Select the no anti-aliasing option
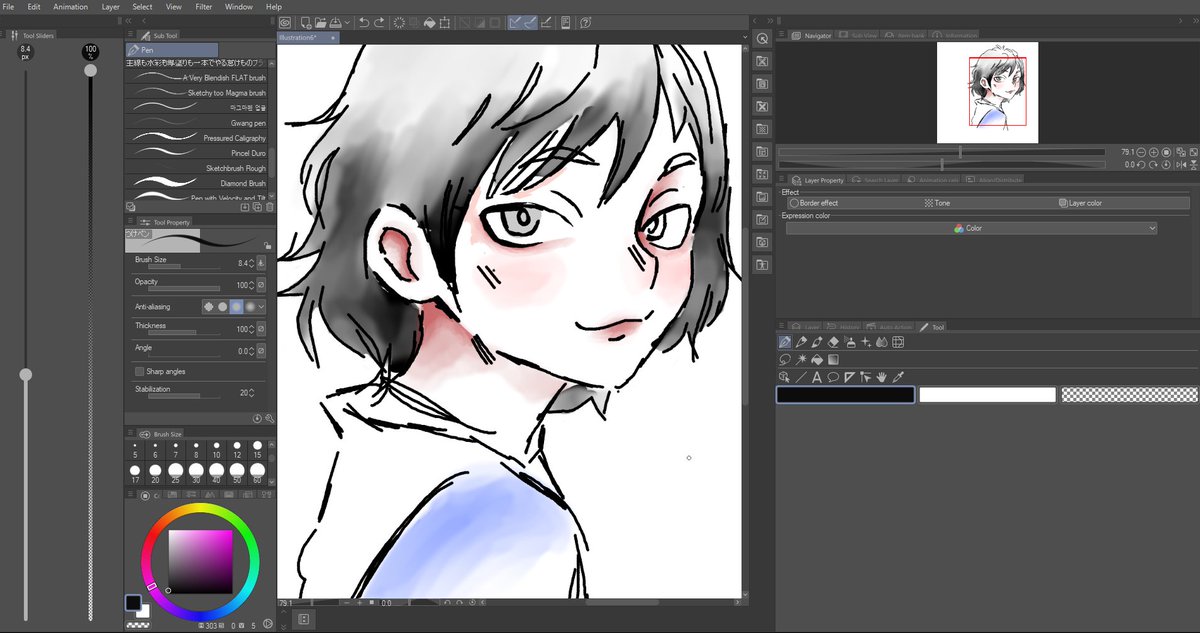The width and height of the screenshot is (1200, 633). [x=209, y=307]
